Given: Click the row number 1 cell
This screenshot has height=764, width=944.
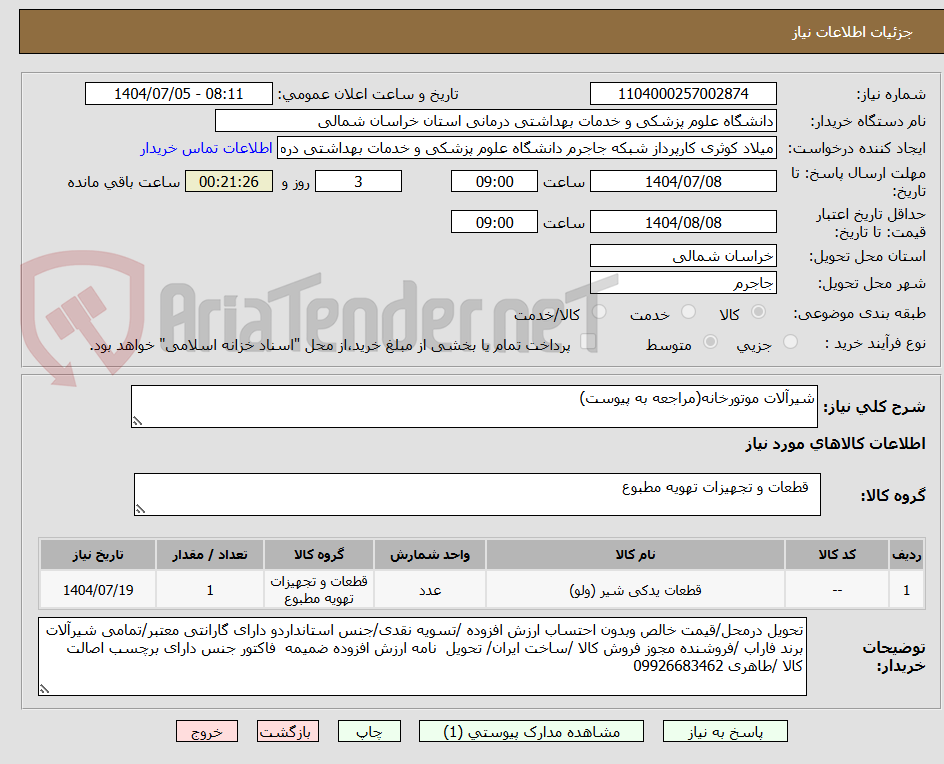Looking at the screenshot, I should 907,590.
